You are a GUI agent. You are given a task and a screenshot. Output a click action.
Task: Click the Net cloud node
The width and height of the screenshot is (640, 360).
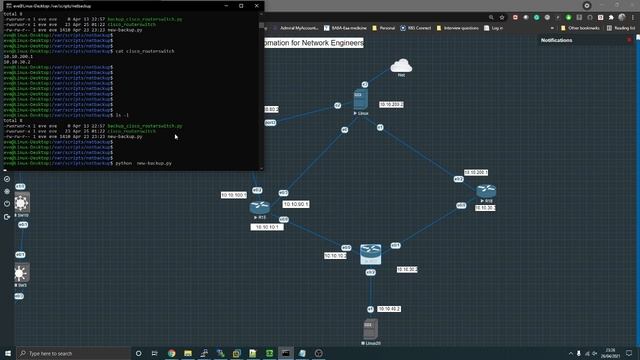pyautogui.click(x=401, y=66)
